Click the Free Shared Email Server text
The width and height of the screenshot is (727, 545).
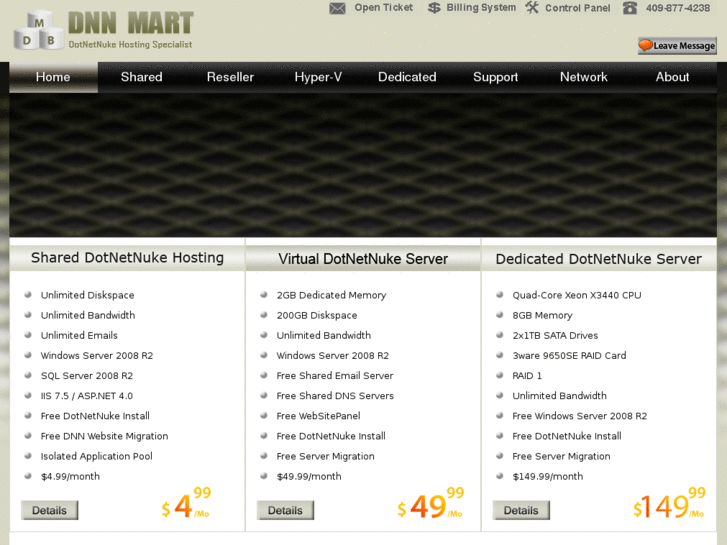335,376
